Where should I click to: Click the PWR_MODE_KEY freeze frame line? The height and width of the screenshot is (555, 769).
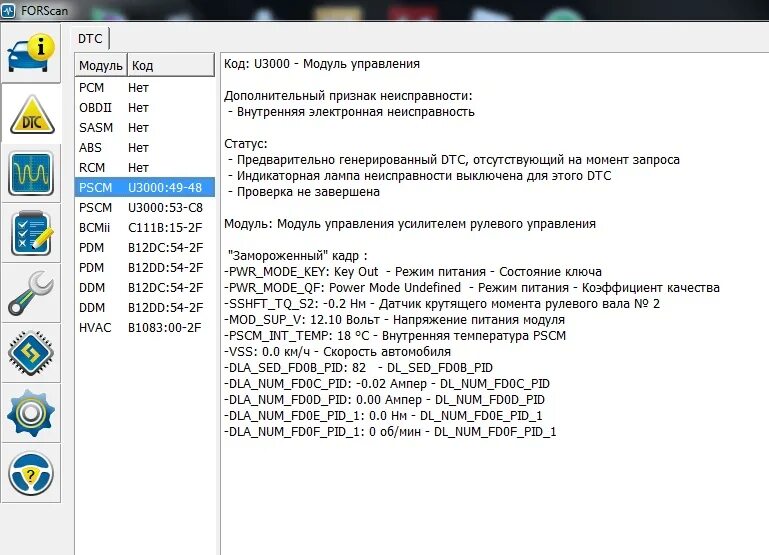pyautogui.click(x=412, y=272)
